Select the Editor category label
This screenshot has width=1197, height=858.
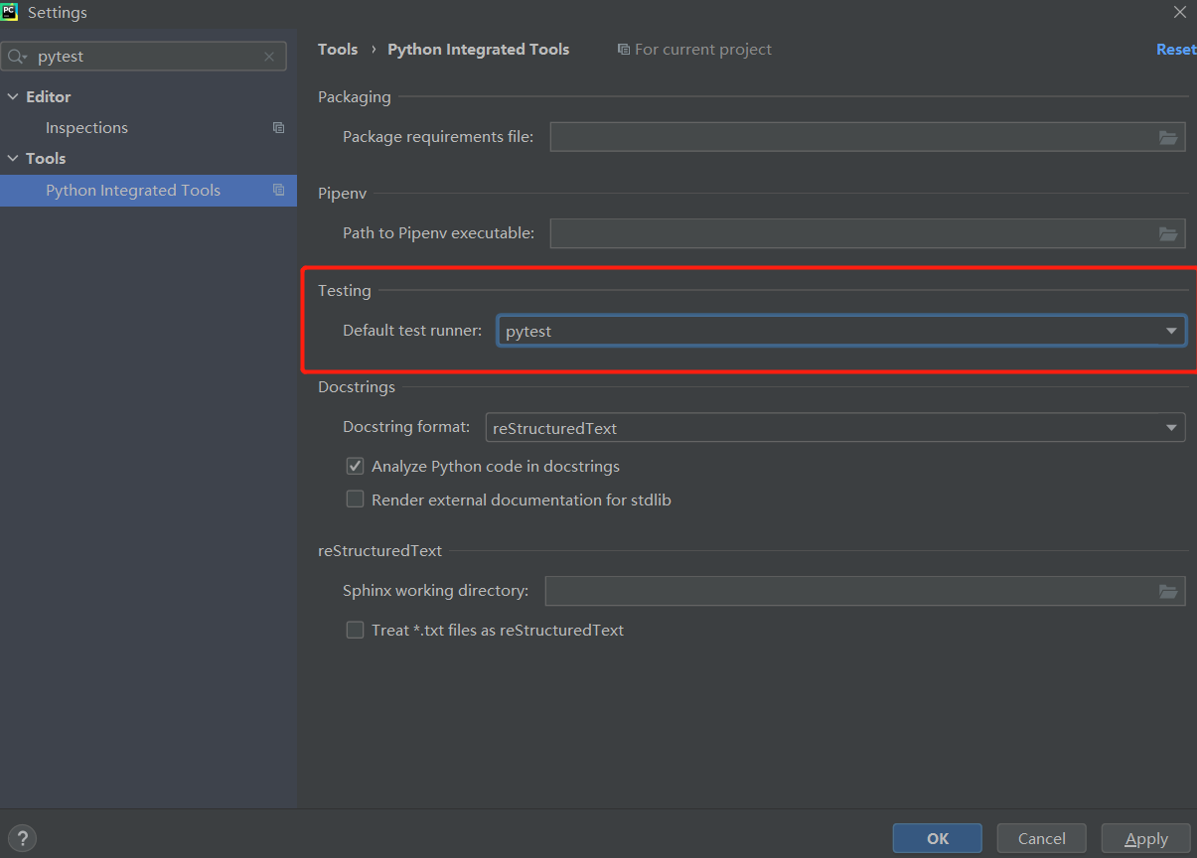tap(48, 97)
